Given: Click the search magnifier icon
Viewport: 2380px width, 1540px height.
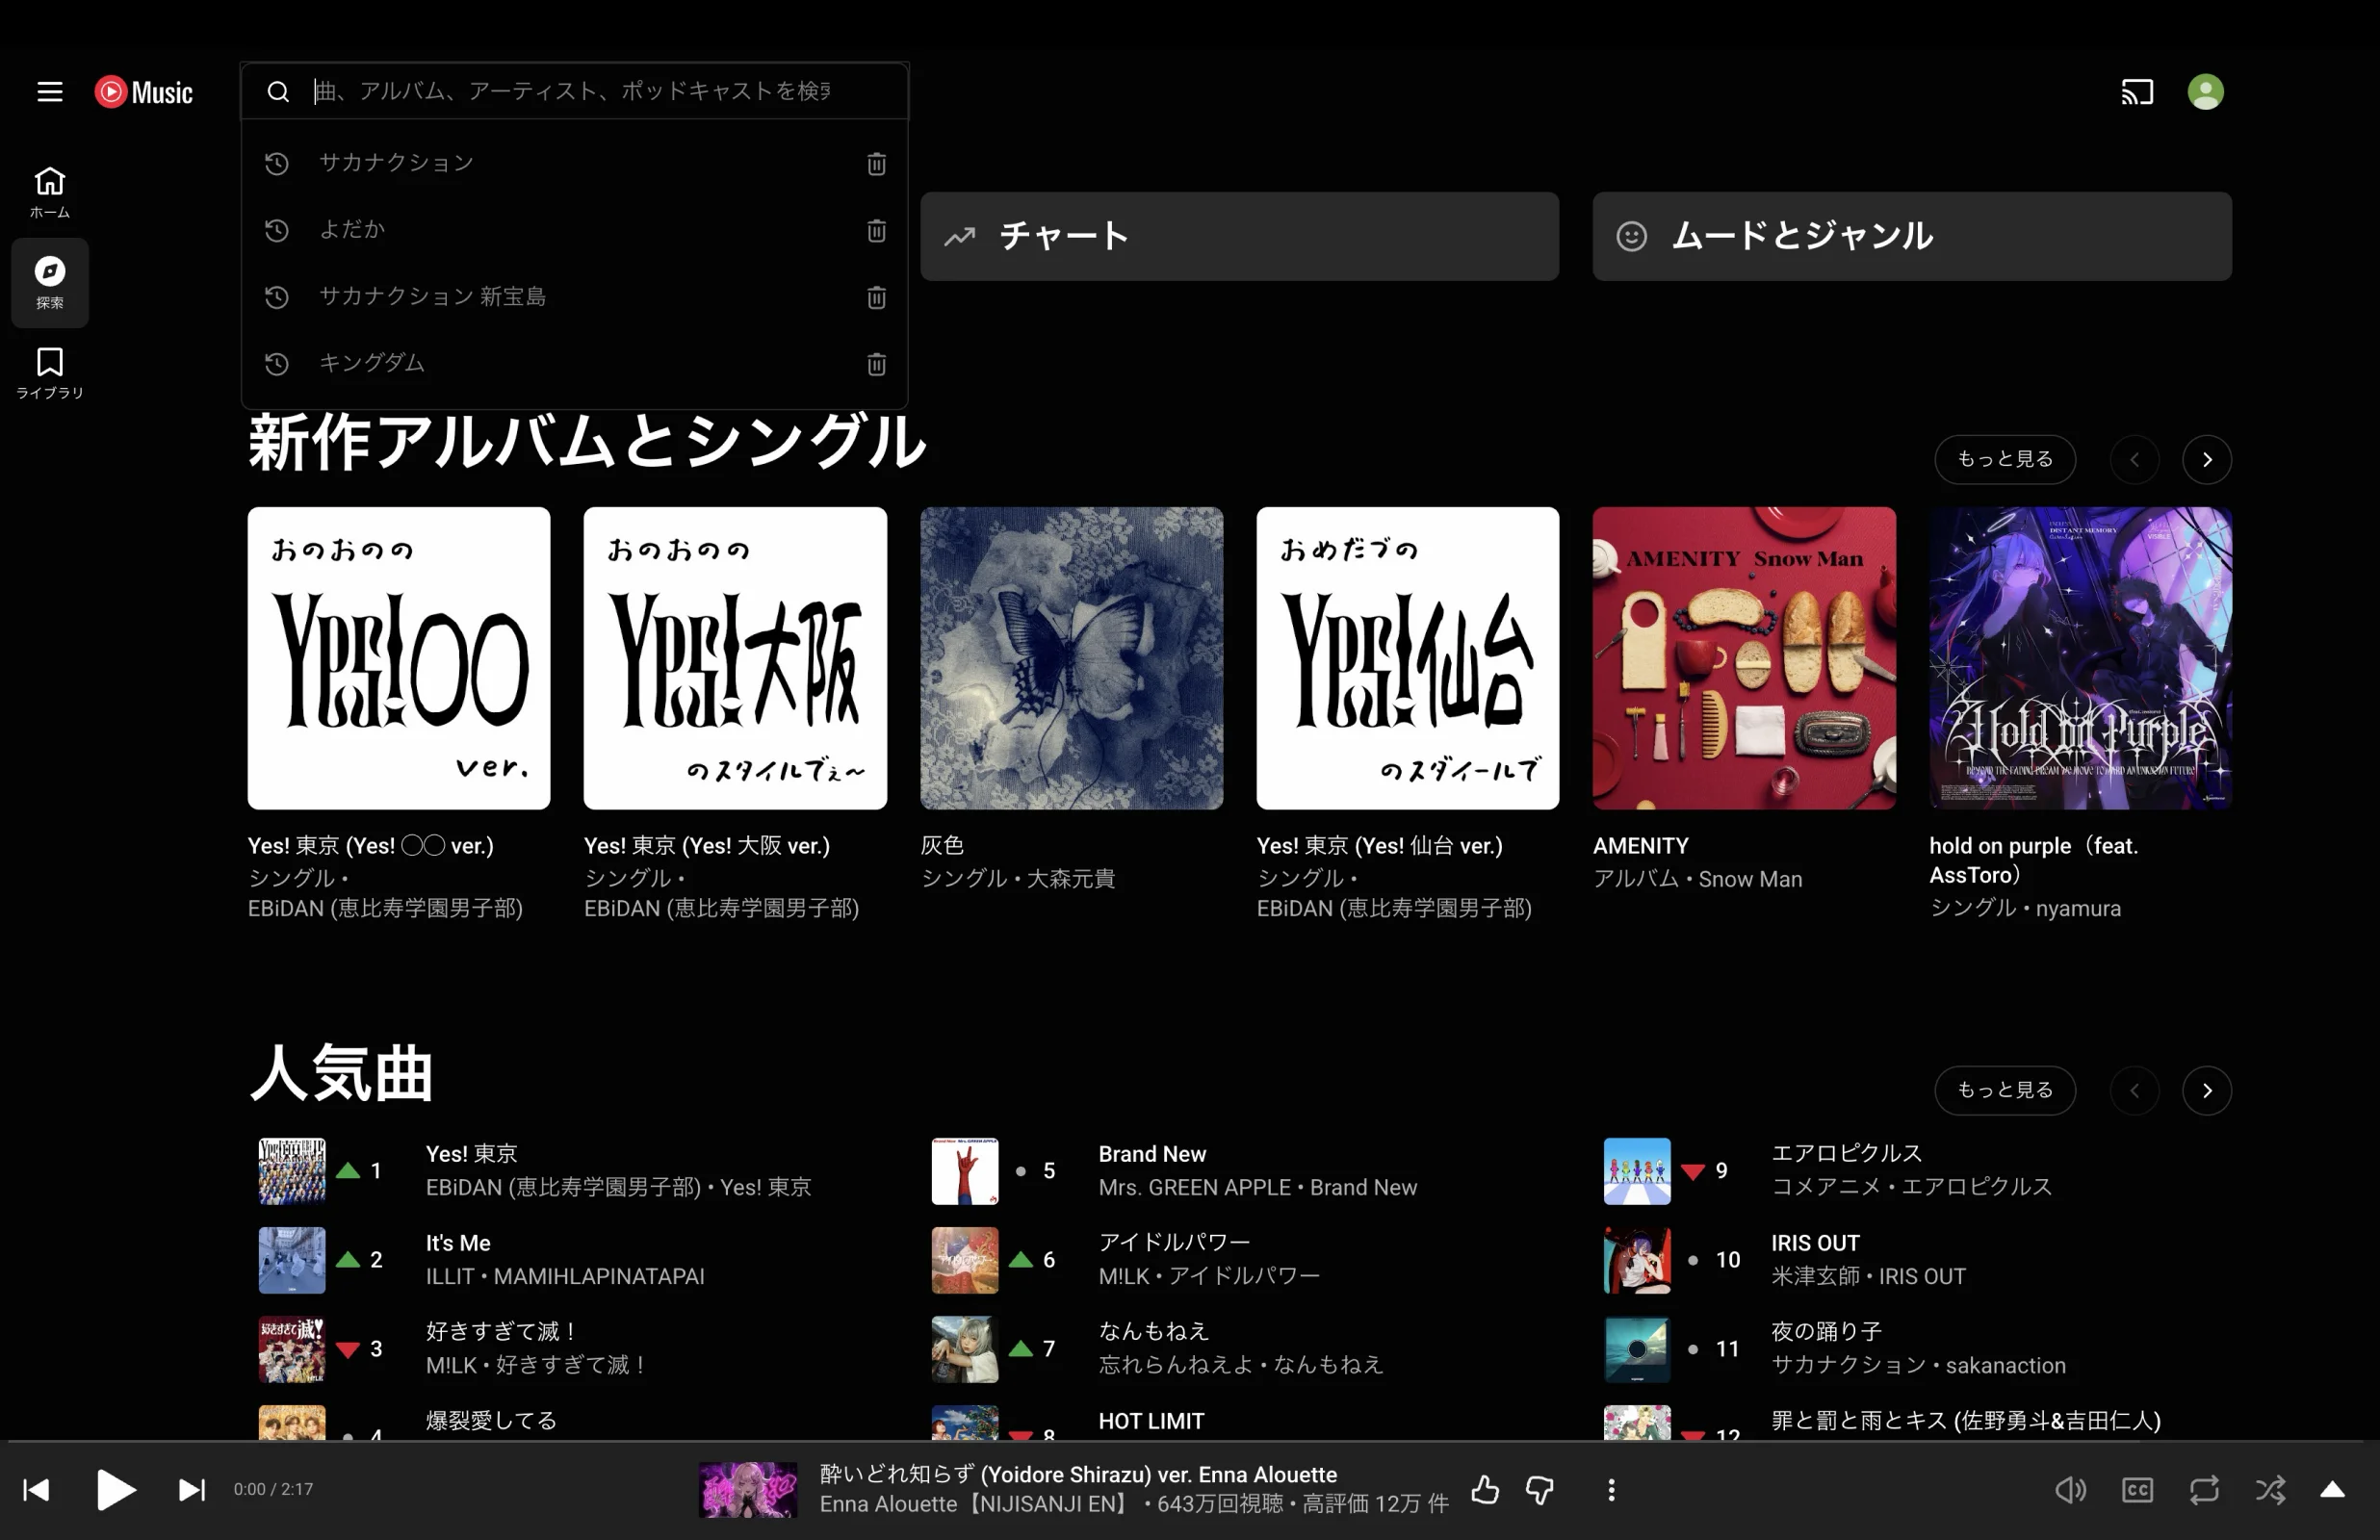Looking at the screenshot, I should (x=278, y=92).
